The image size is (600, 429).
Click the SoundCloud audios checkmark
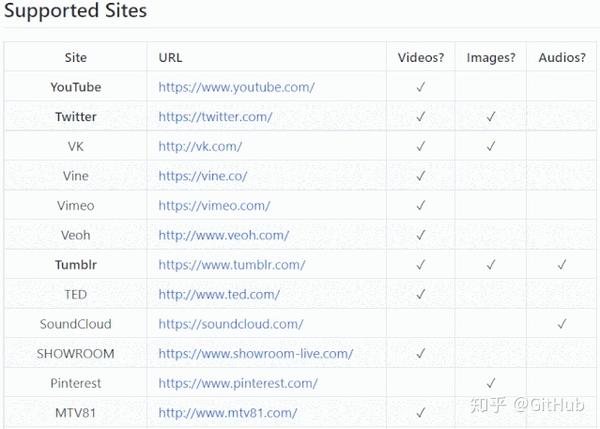click(x=562, y=324)
